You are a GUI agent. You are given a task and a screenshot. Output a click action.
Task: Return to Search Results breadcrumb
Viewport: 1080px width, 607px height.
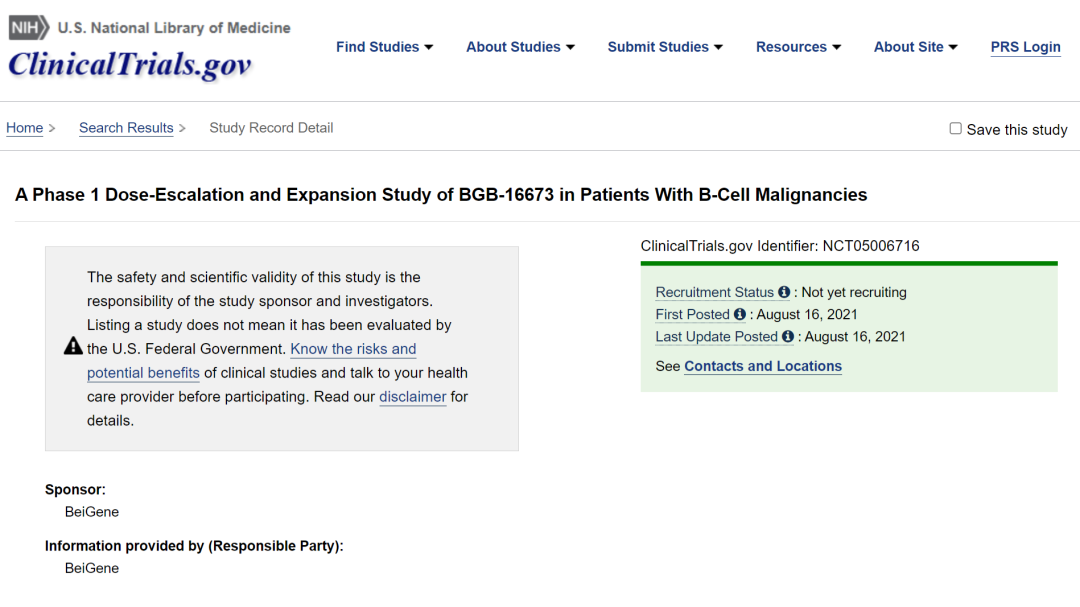126,127
